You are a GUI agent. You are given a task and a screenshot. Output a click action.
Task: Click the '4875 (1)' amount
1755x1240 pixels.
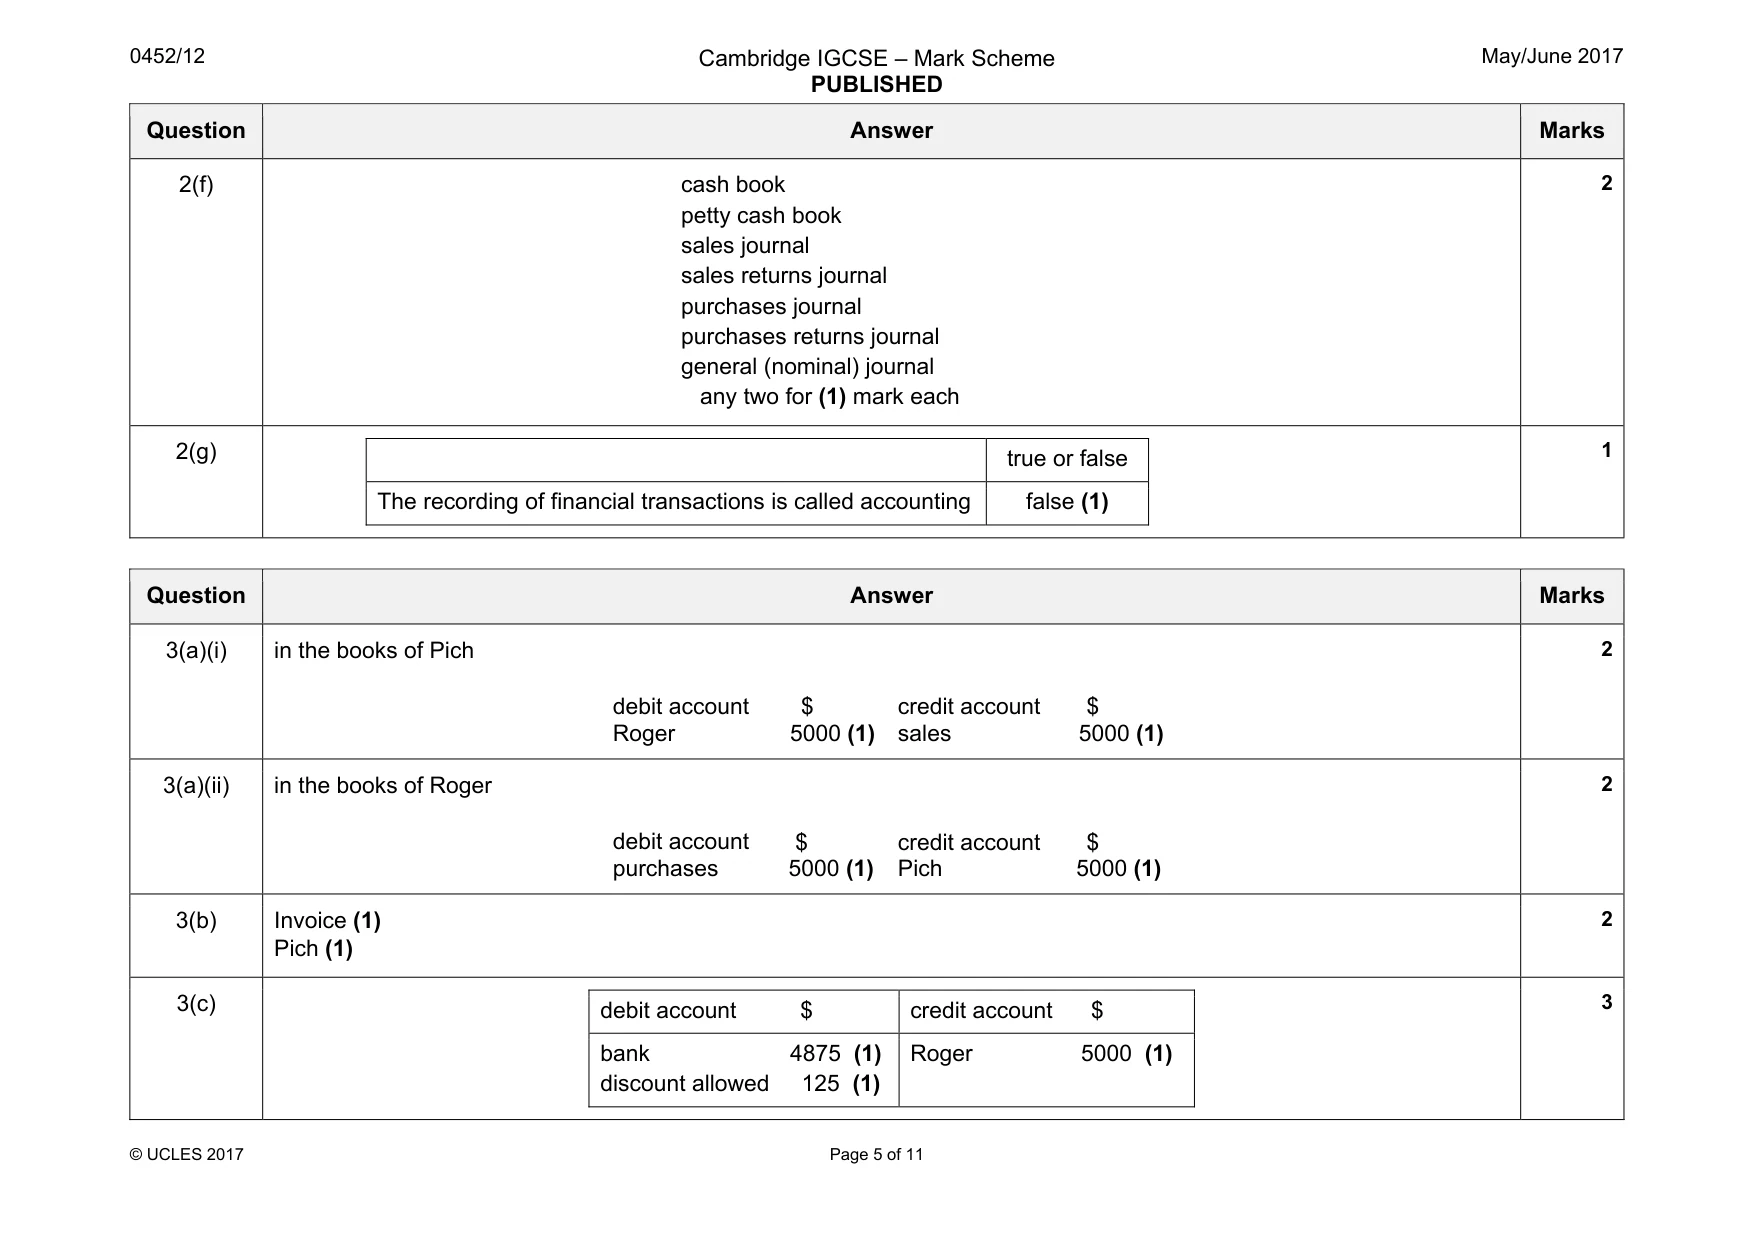click(x=835, y=1054)
